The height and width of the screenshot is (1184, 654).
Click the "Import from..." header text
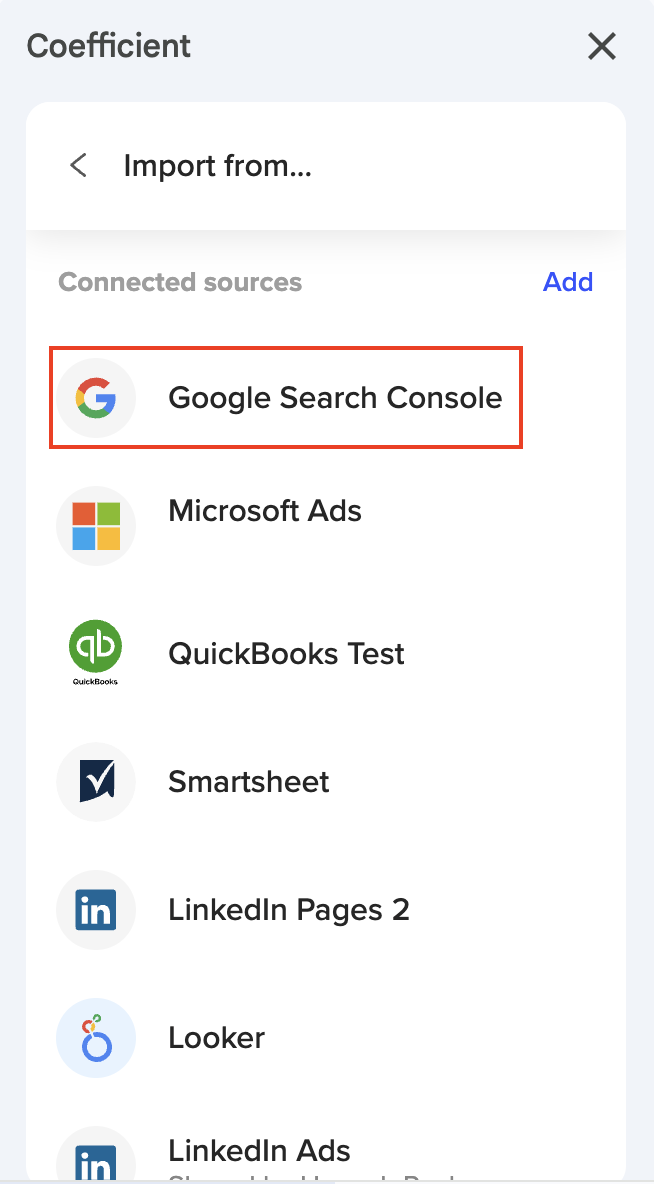tap(218, 166)
